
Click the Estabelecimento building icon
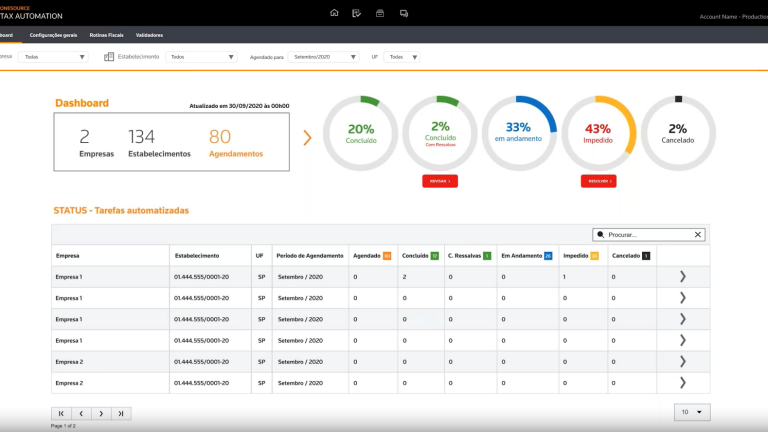[x=109, y=57]
